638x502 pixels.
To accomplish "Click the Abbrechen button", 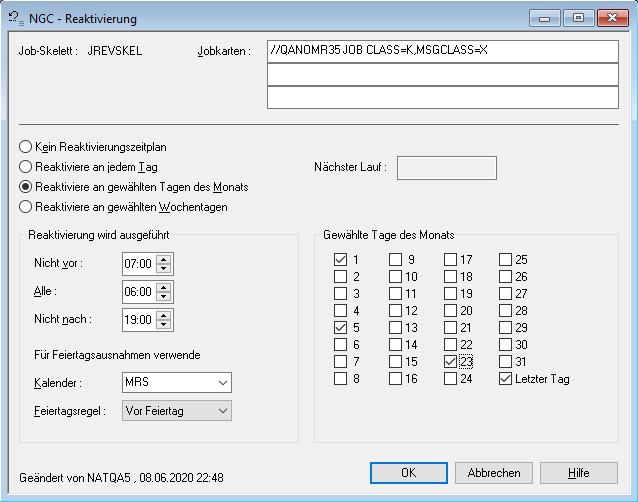I will pos(493,472).
